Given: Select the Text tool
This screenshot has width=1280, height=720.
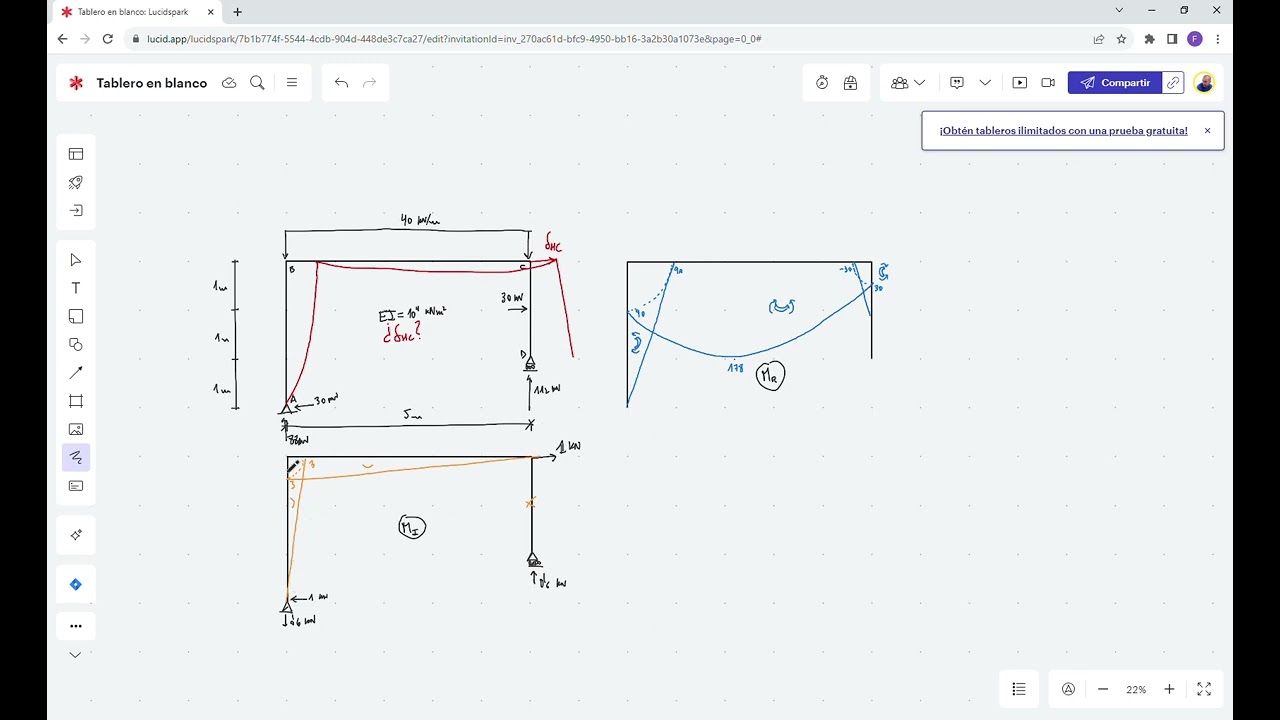Looking at the screenshot, I should tap(76, 288).
